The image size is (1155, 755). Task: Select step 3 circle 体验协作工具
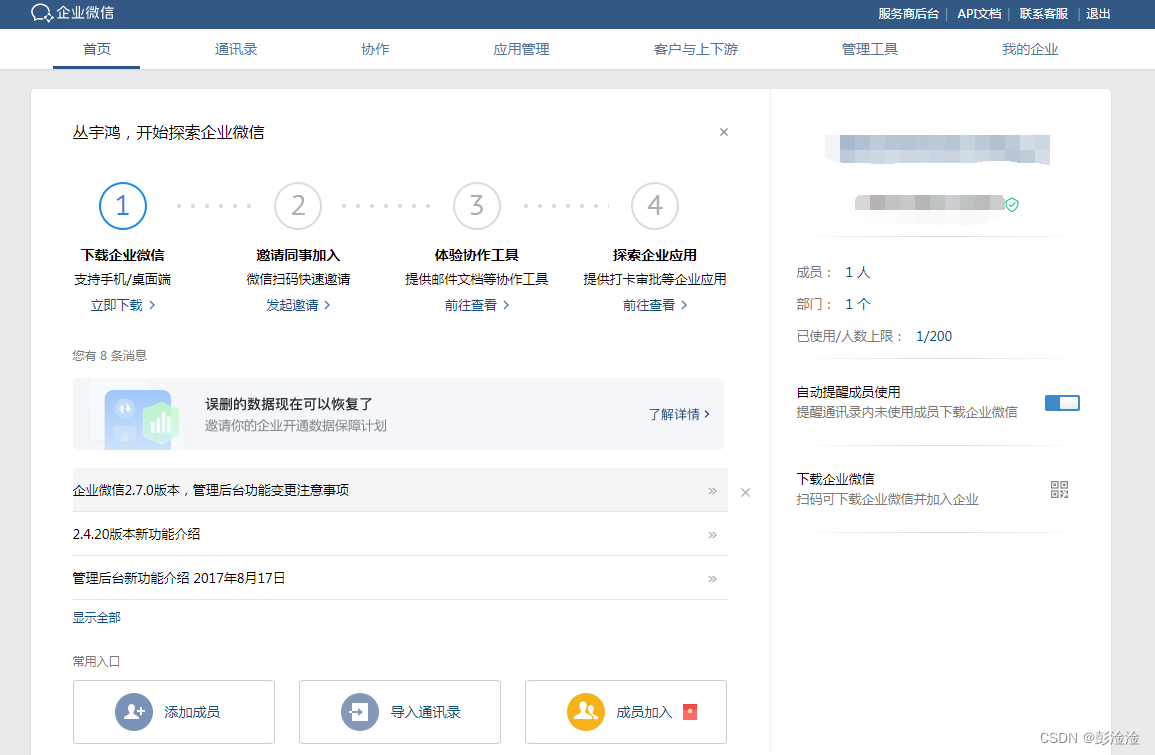pos(477,206)
